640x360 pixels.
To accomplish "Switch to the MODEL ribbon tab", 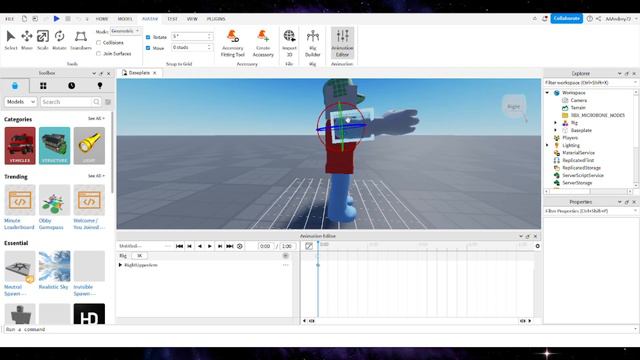I will [125, 19].
